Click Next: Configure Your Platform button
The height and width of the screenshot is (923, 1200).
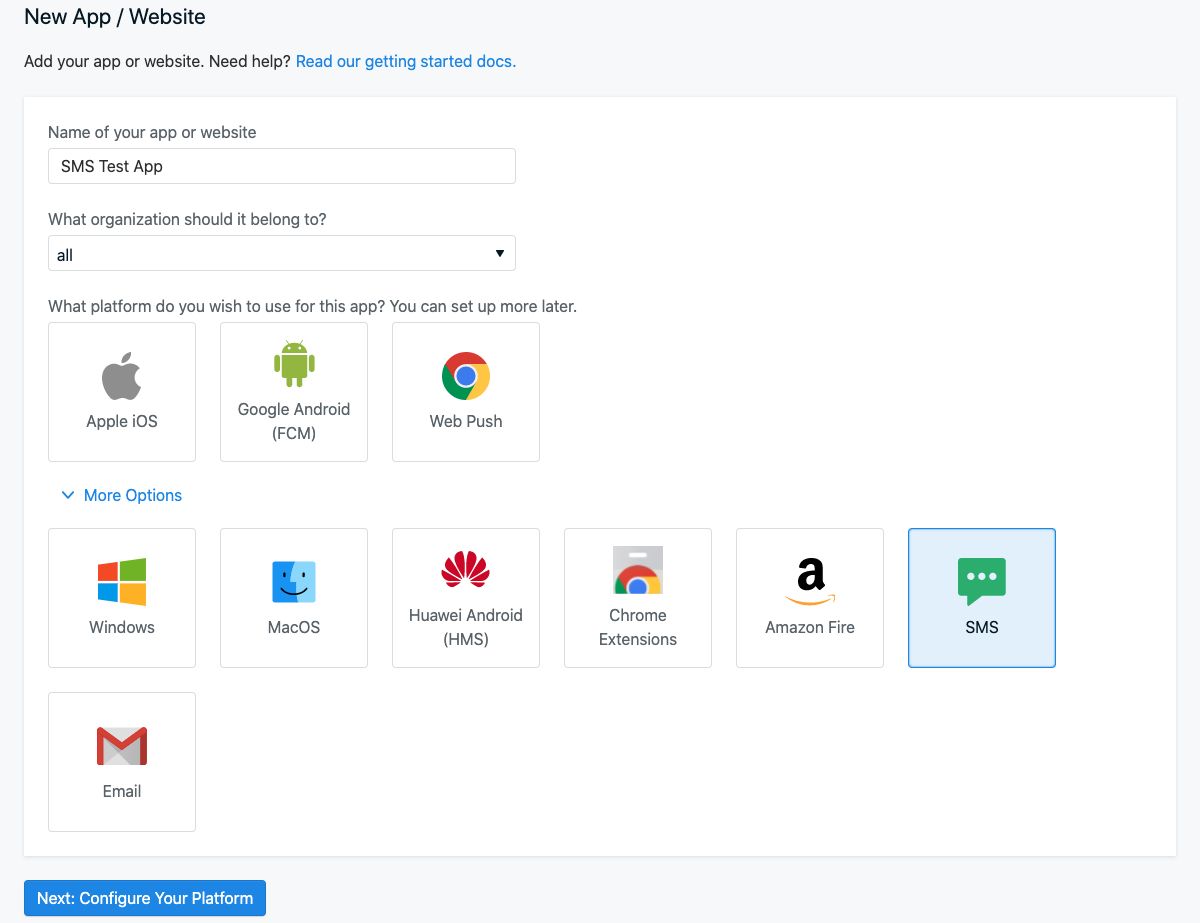pyautogui.click(x=145, y=898)
